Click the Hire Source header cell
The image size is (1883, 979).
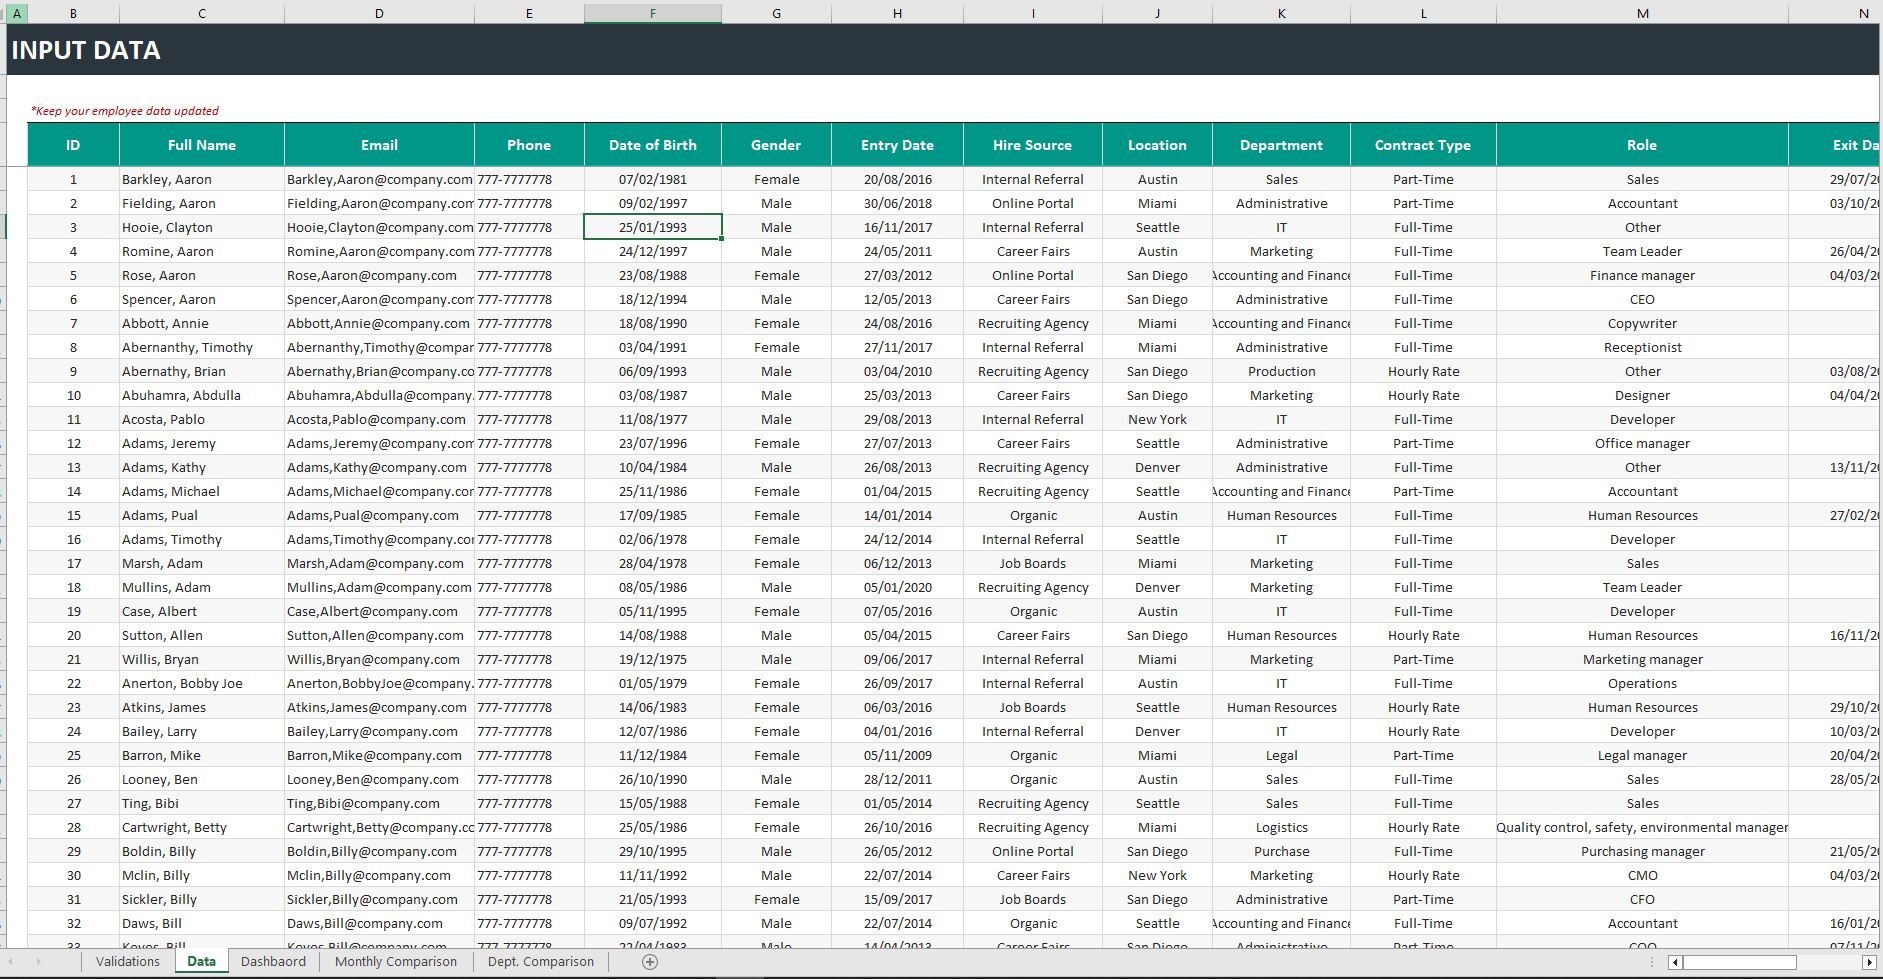[x=1033, y=145]
